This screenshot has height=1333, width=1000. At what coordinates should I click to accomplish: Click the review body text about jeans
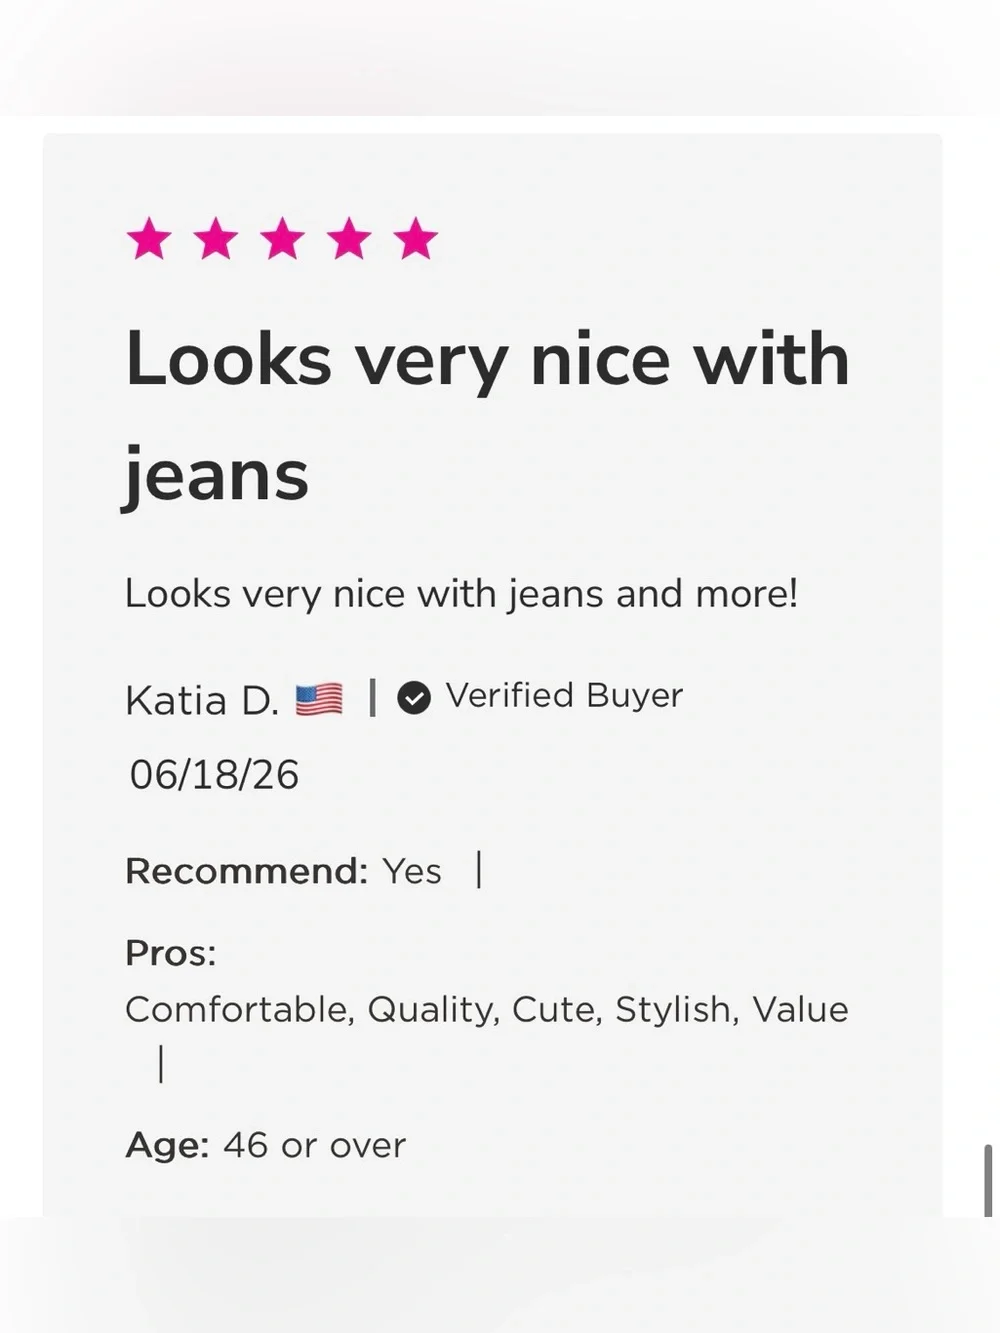click(x=461, y=593)
